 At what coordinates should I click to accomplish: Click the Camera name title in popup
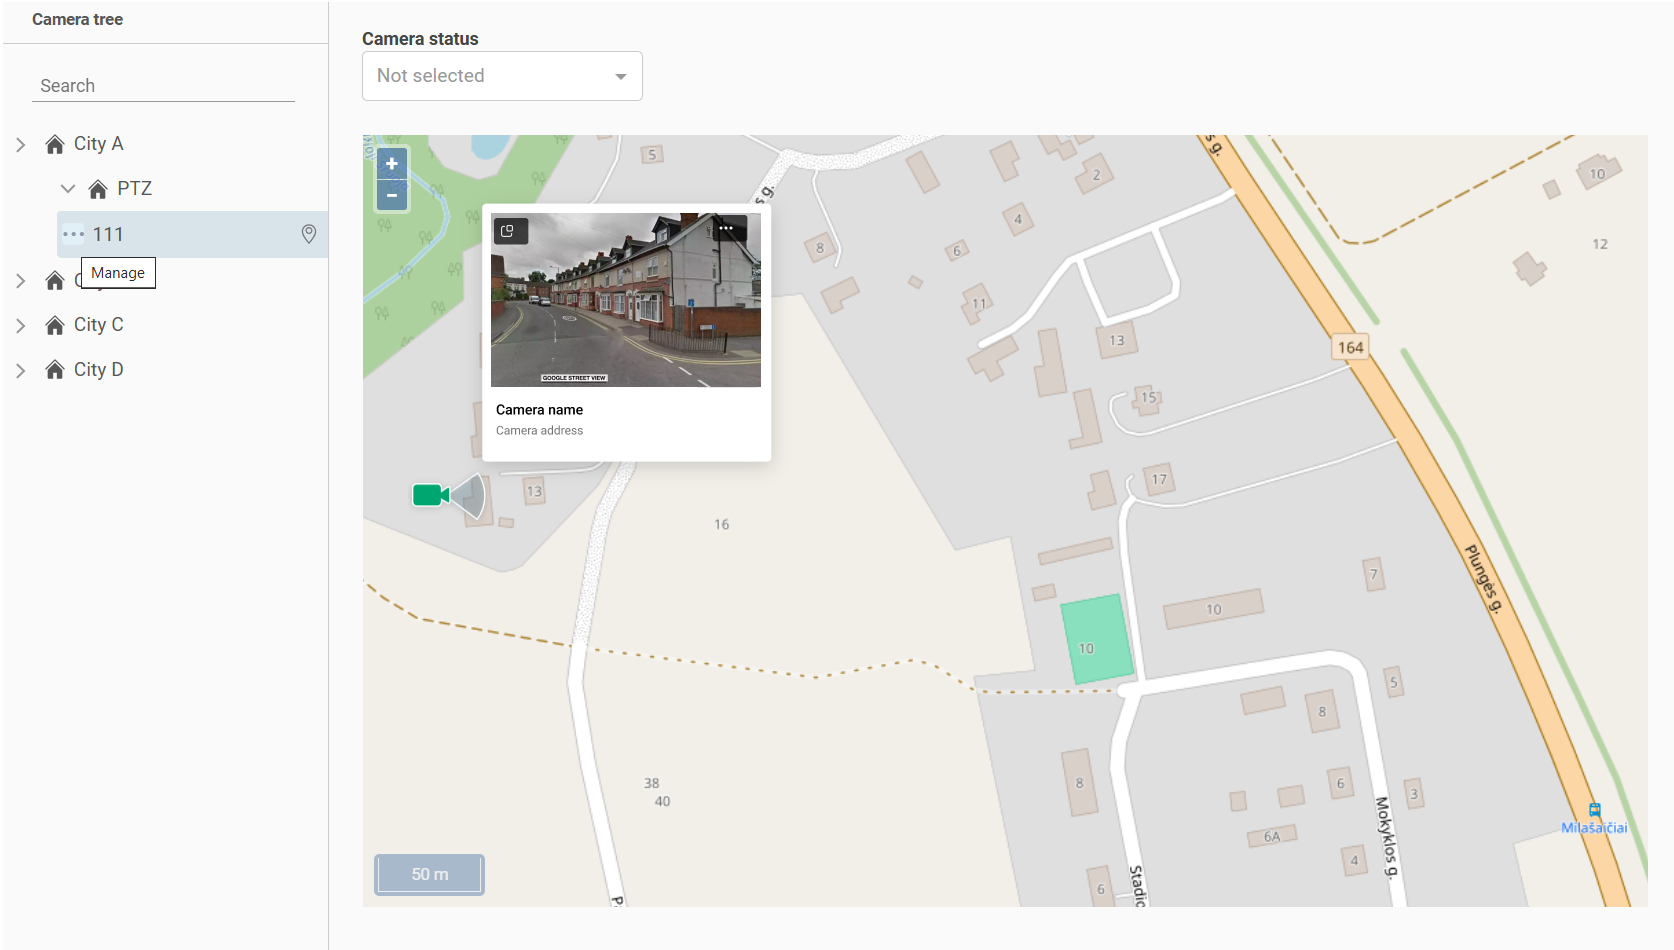coord(539,410)
